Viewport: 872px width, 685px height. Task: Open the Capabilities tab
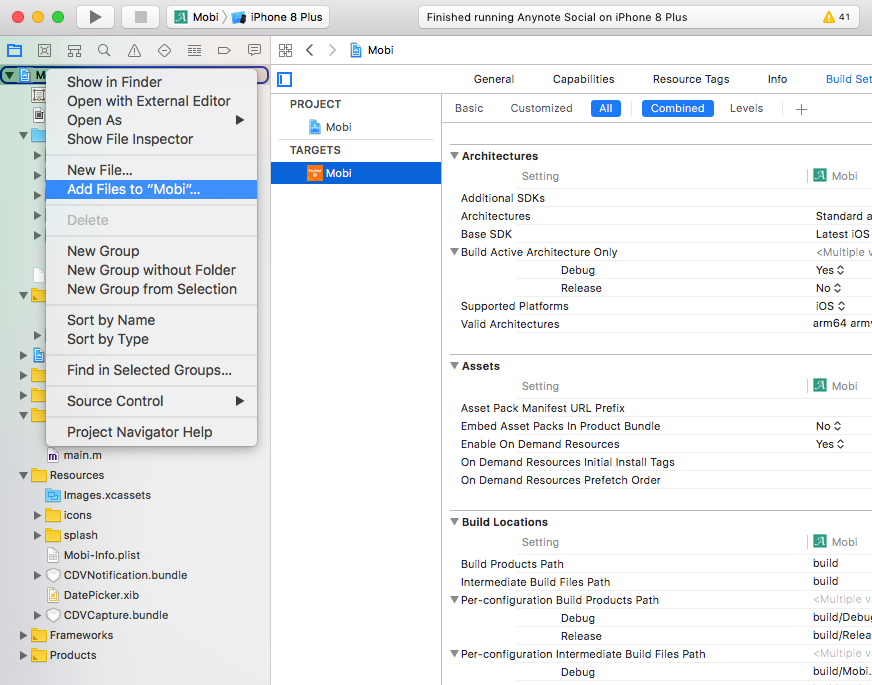click(x=583, y=79)
